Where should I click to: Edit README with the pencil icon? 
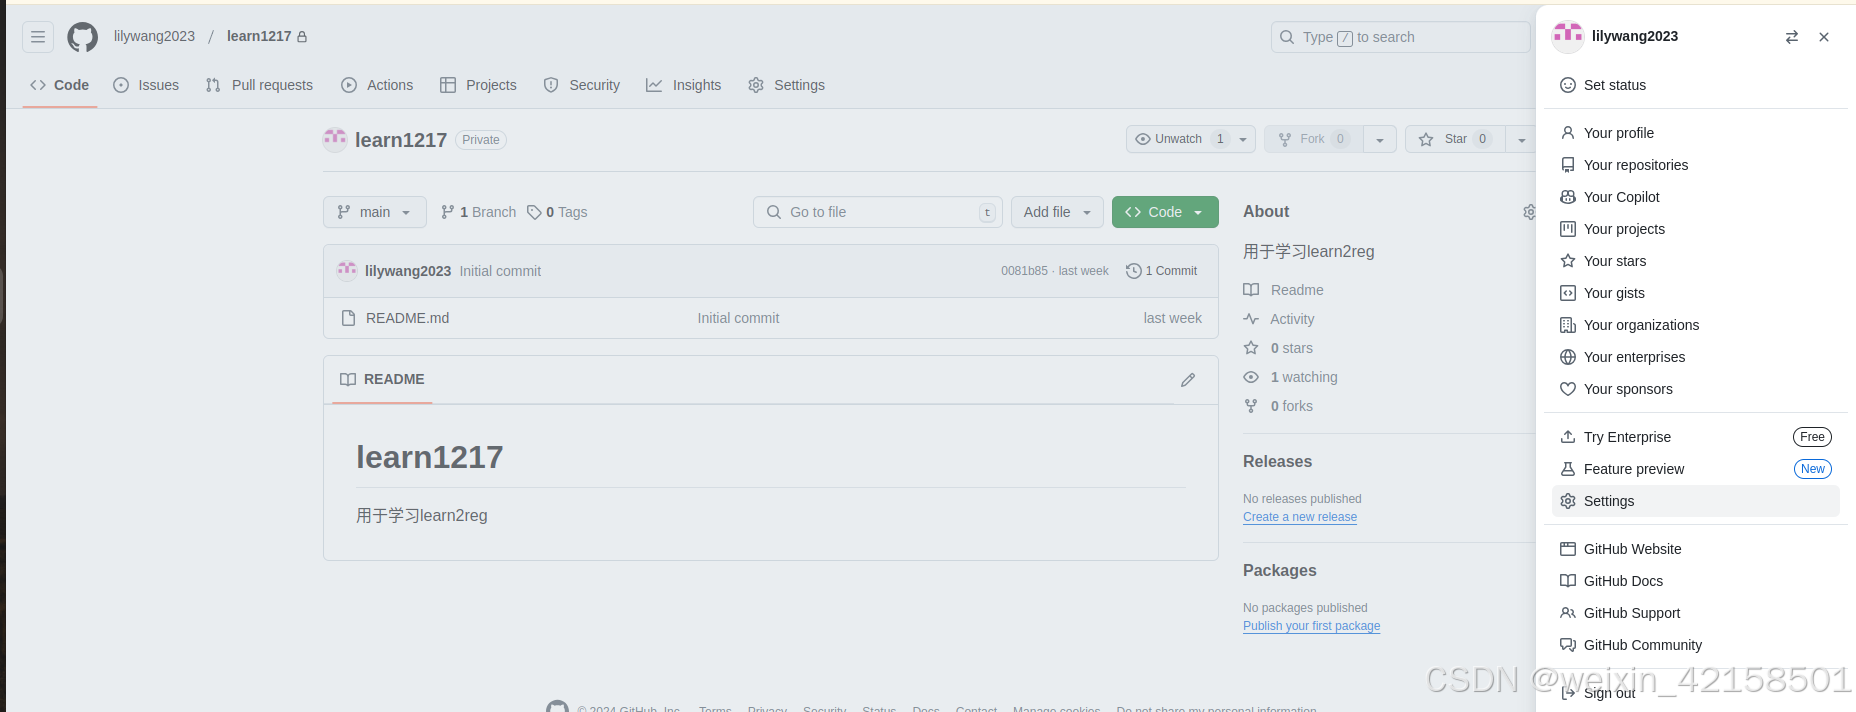pos(1188,380)
